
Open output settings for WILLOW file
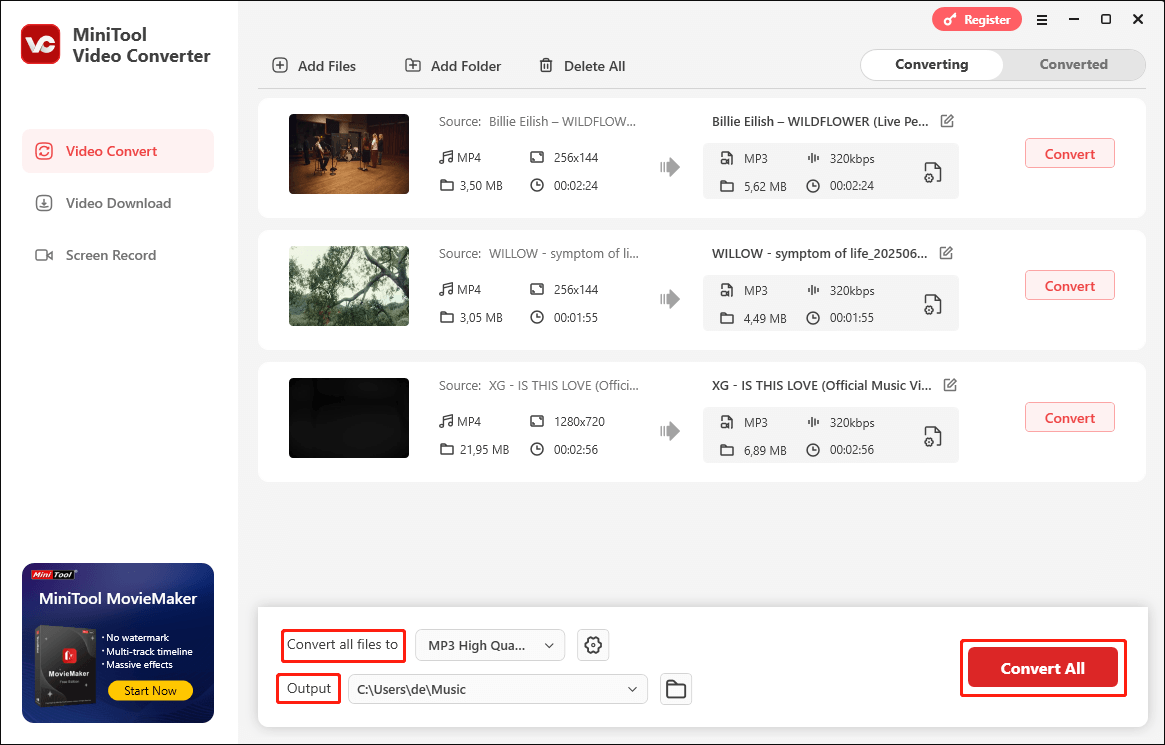[x=932, y=305]
